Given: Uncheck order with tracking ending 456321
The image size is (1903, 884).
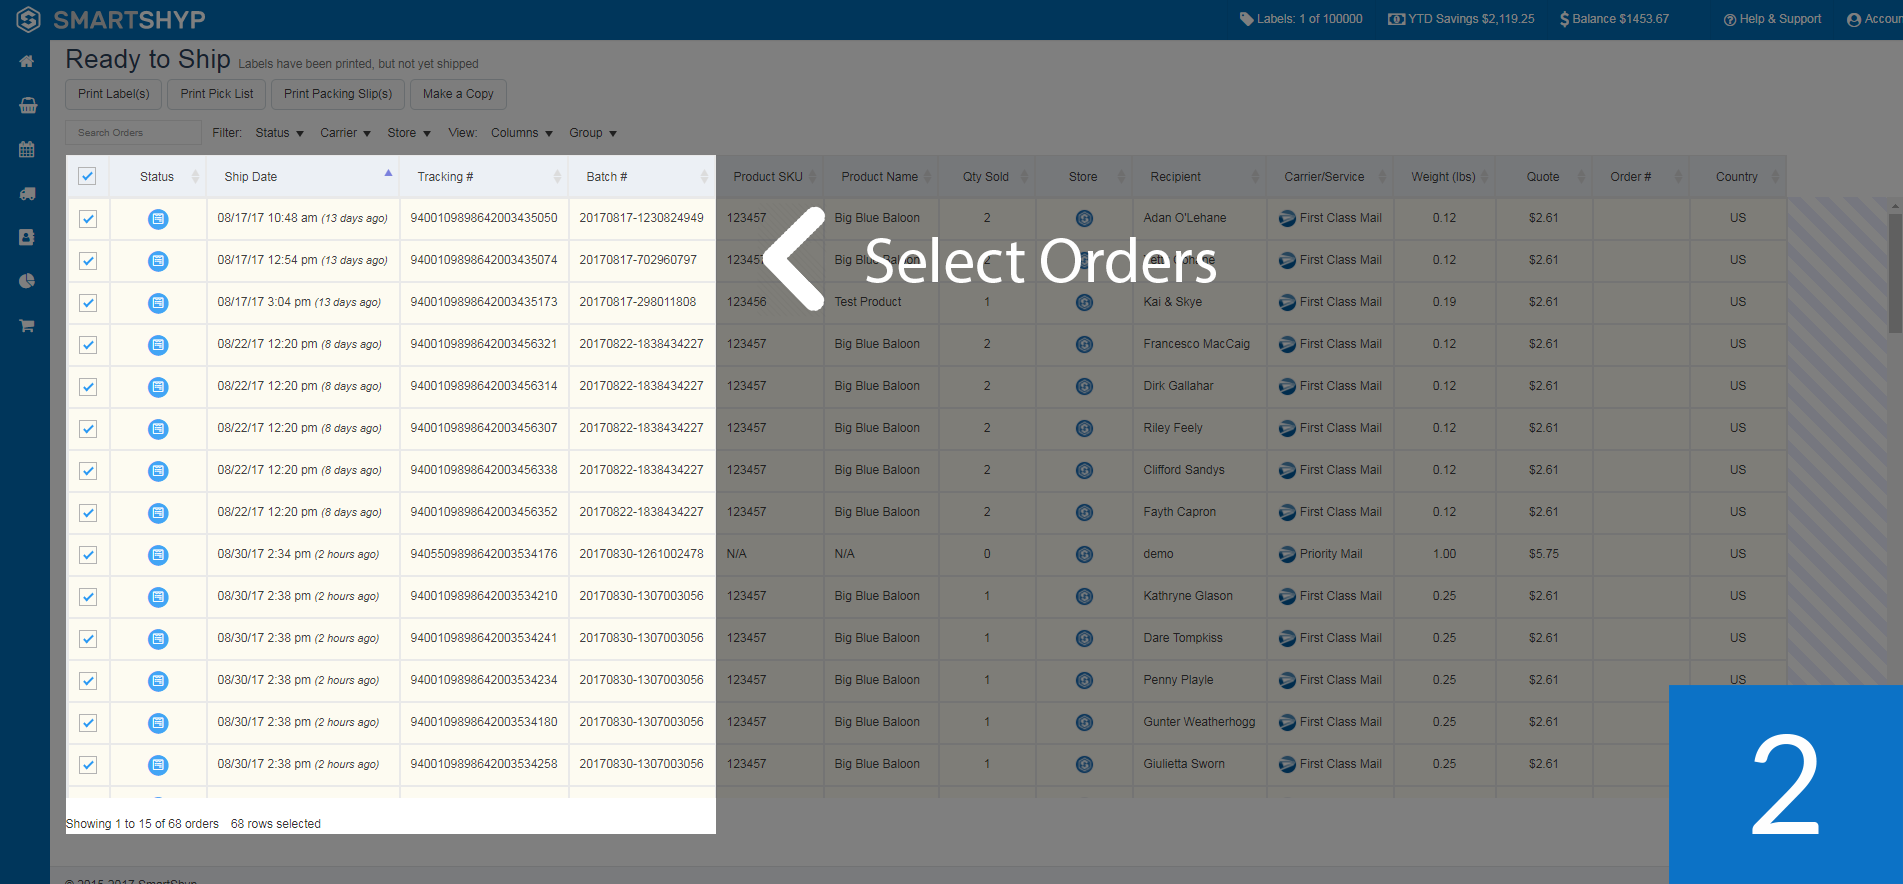Looking at the screenshot, I should click(x=88, y=345).
